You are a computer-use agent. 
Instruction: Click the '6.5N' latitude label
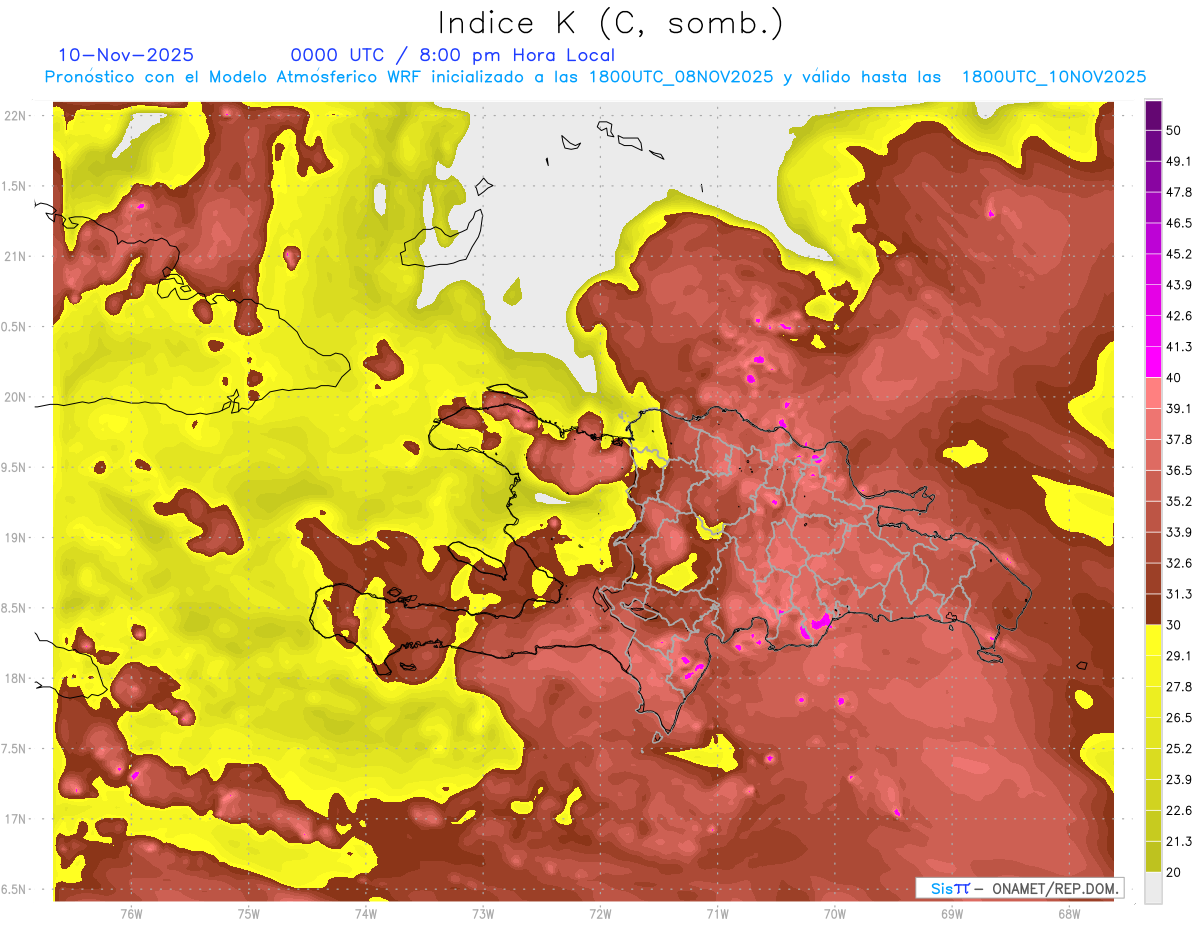(13, 889)
